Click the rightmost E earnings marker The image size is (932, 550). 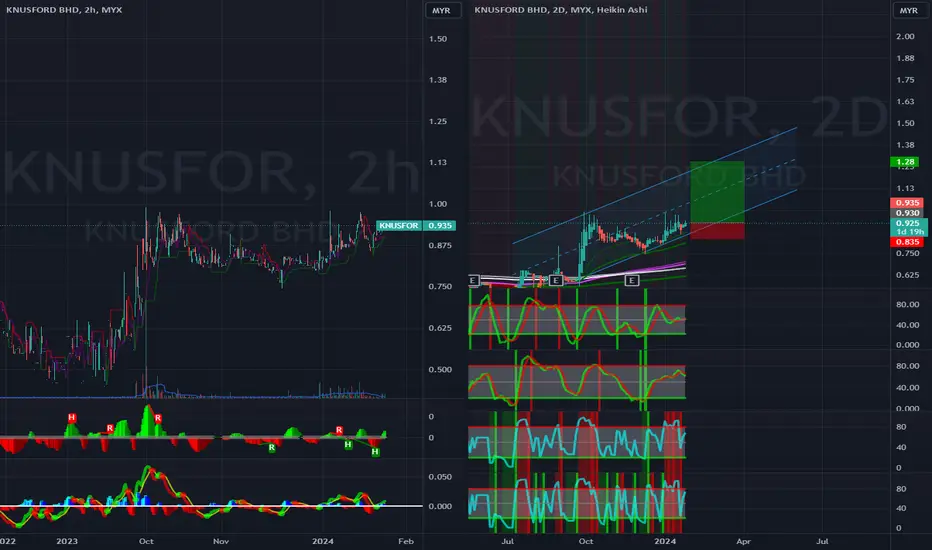[632, 280]
